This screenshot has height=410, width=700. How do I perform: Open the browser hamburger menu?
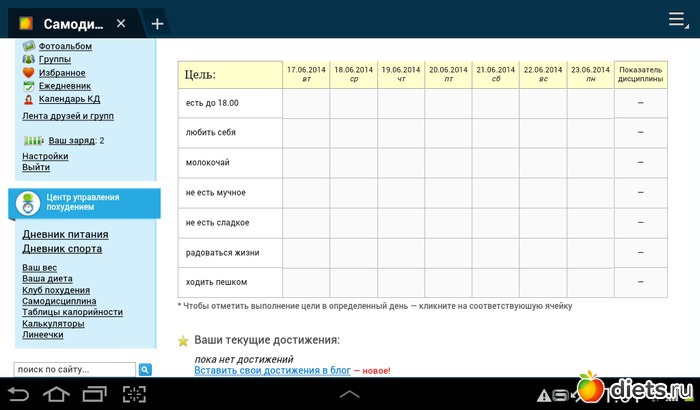point(677,20)
